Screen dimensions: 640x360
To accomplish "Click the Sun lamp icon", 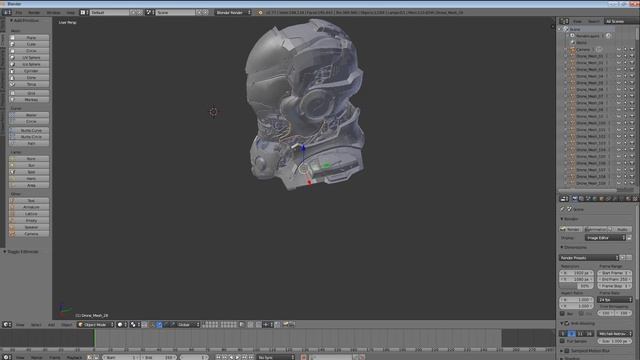I will (x=12, y=165).
